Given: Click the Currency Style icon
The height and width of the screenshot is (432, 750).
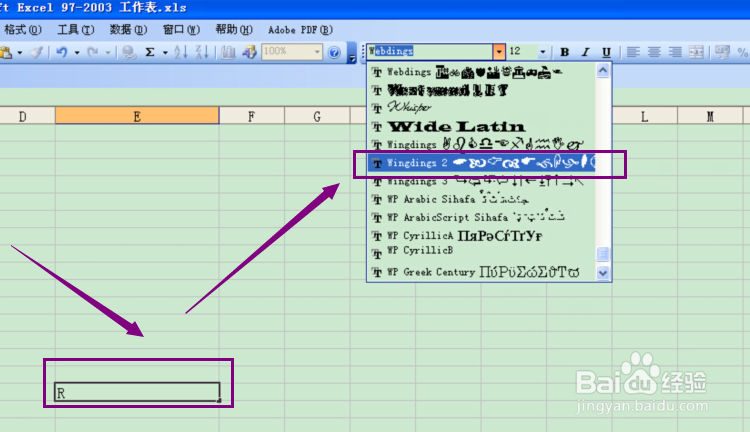Looking at the screenshot, I should pos(722,52).
